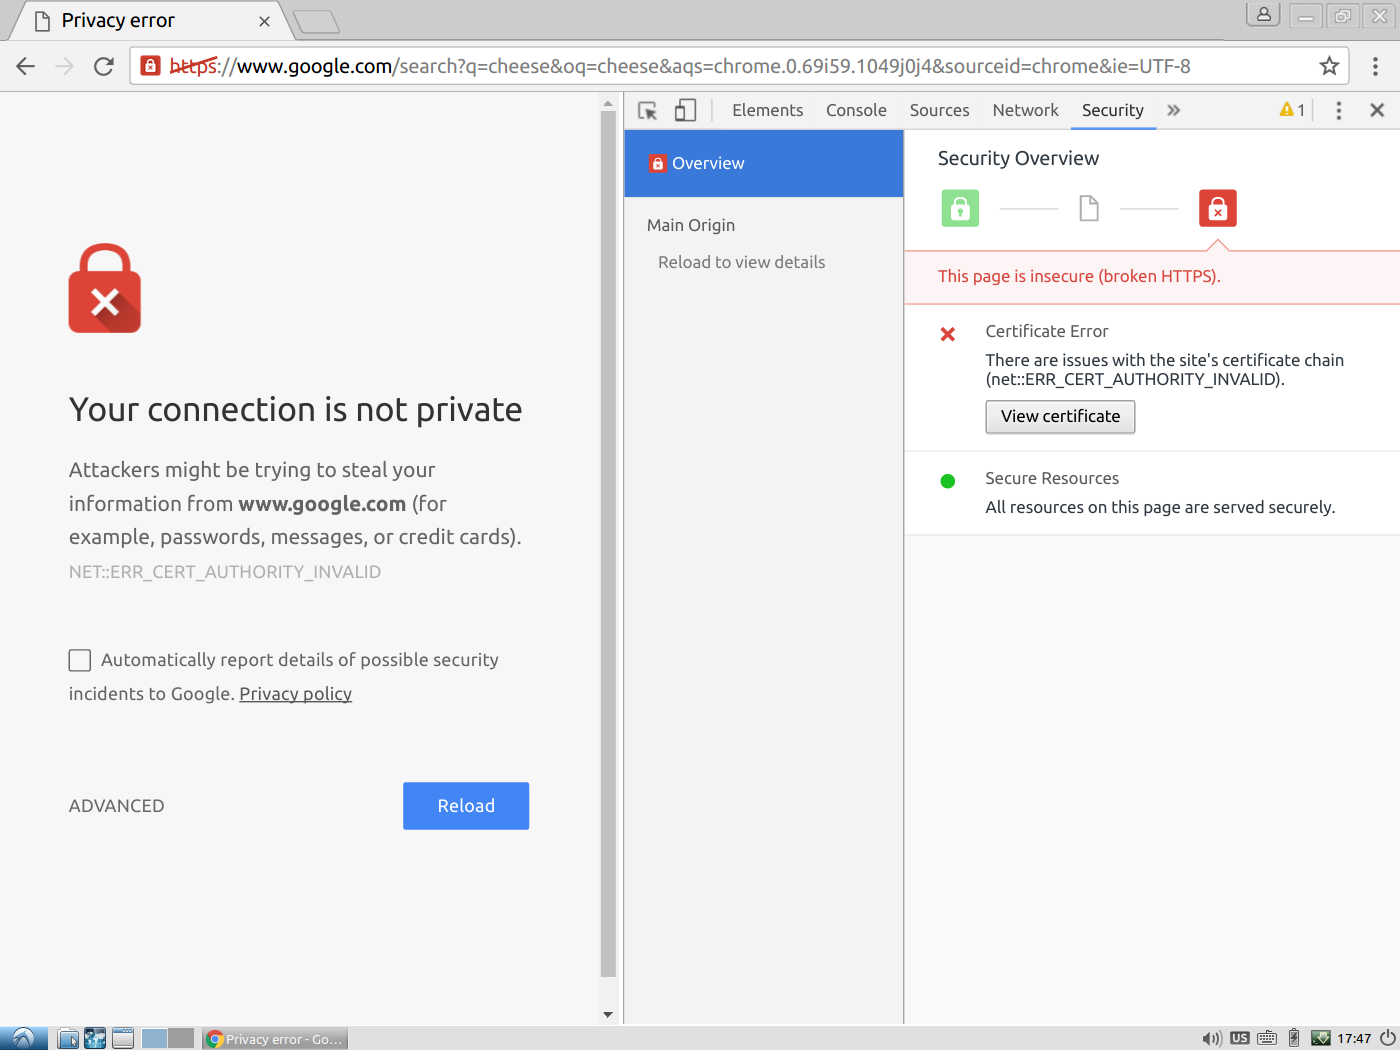Select Main Origin in the Security sidebar
The width and height of the screenshot is (1400, 1050).
pos(690,225)
